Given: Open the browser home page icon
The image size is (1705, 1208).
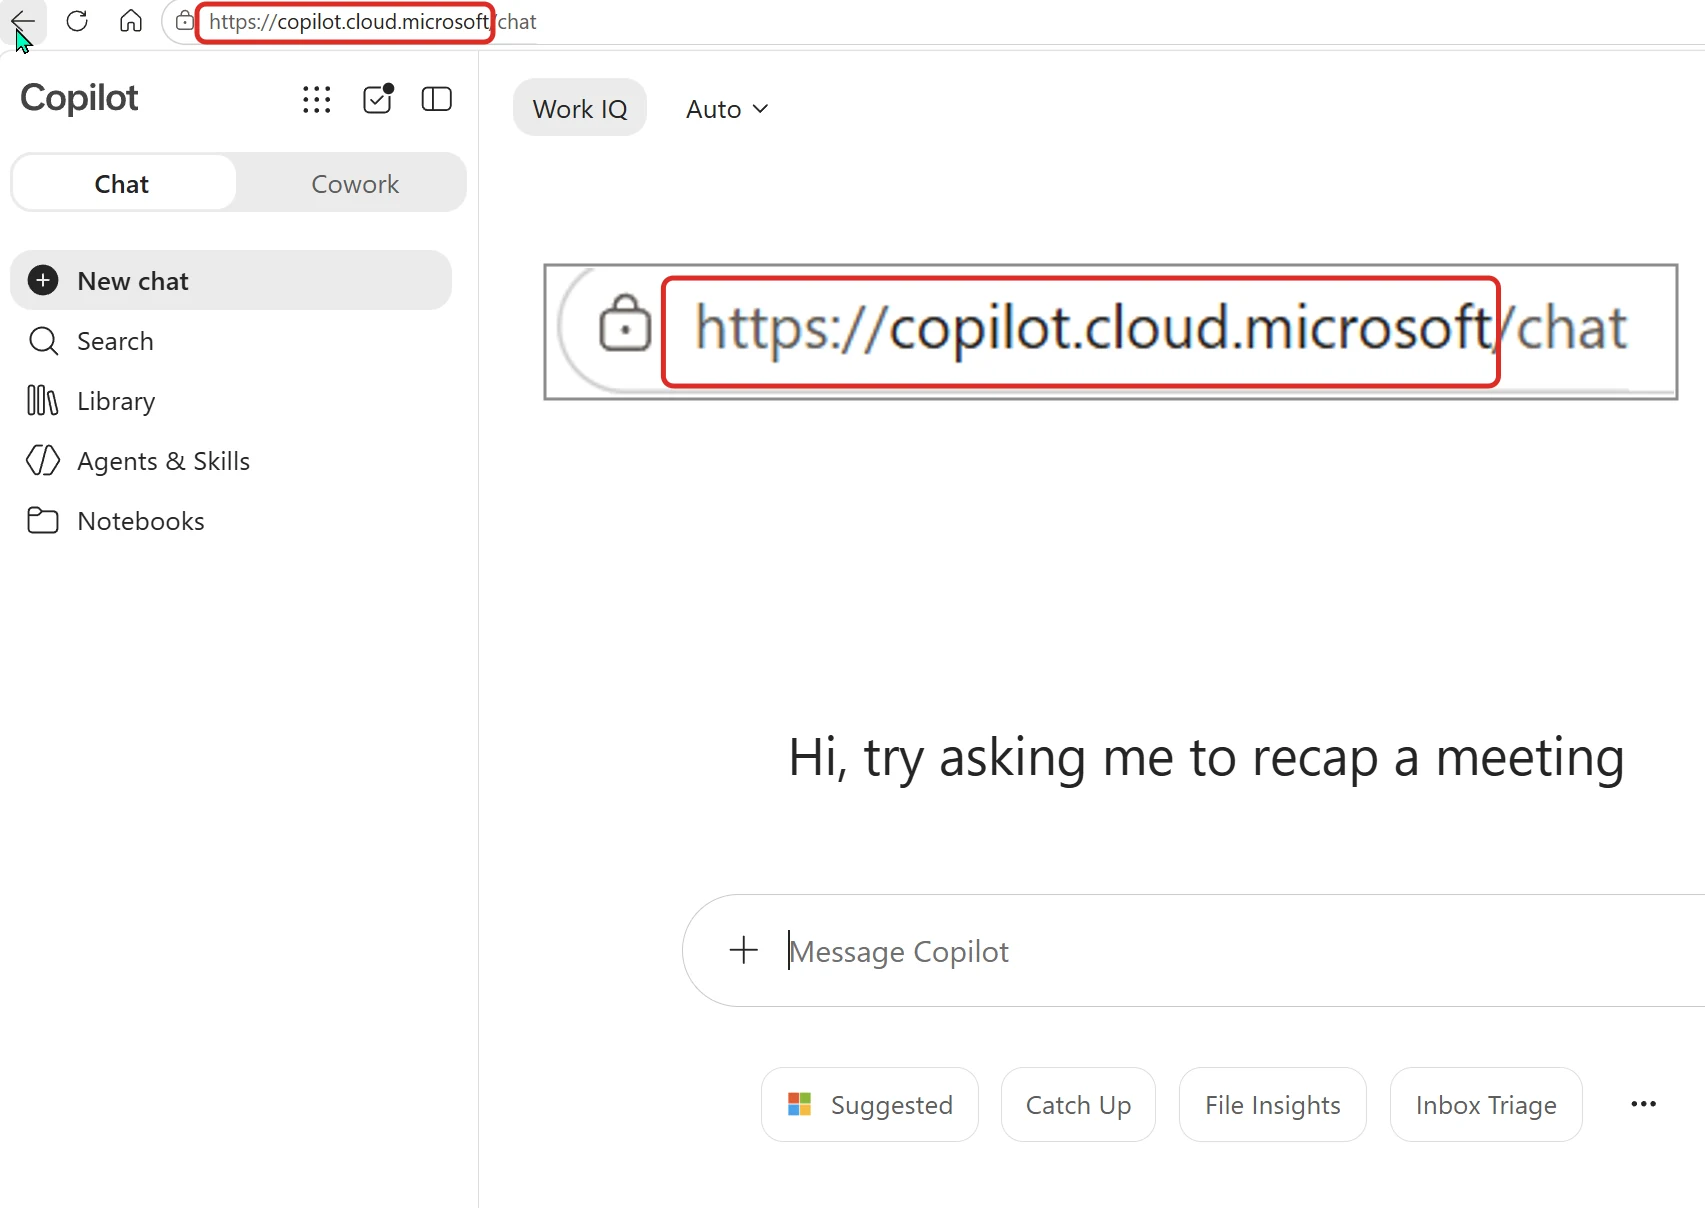Looking at the screenshot, I should (x=131, y=21).
